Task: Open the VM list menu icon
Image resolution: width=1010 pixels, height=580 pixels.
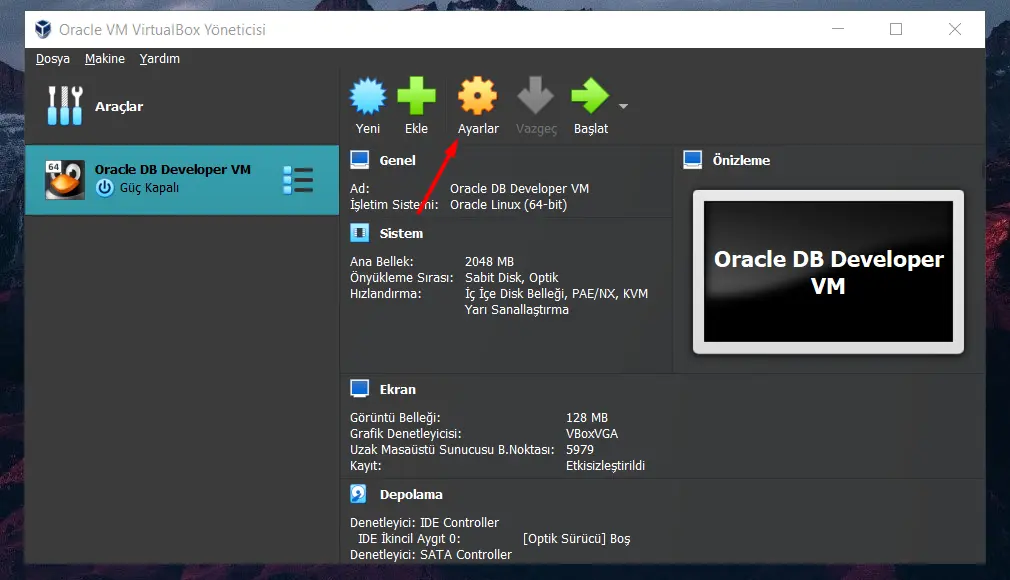Action: [x=298, y=180]
